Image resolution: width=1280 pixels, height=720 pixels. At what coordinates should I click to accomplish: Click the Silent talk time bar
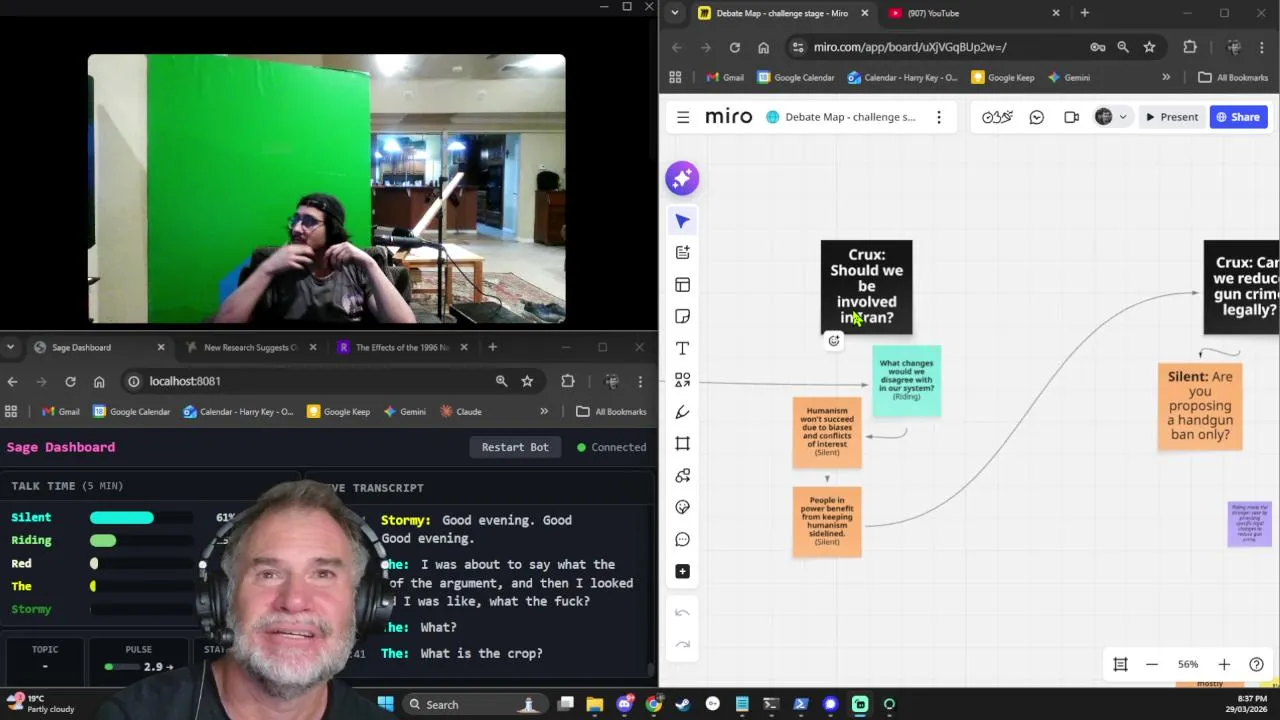coord(142,517)
